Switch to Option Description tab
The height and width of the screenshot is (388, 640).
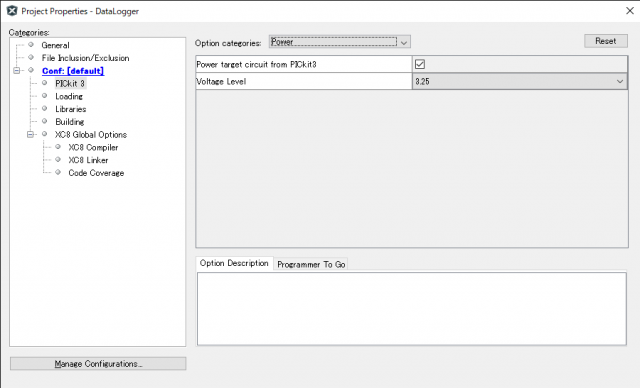click(x=234, y=263)
